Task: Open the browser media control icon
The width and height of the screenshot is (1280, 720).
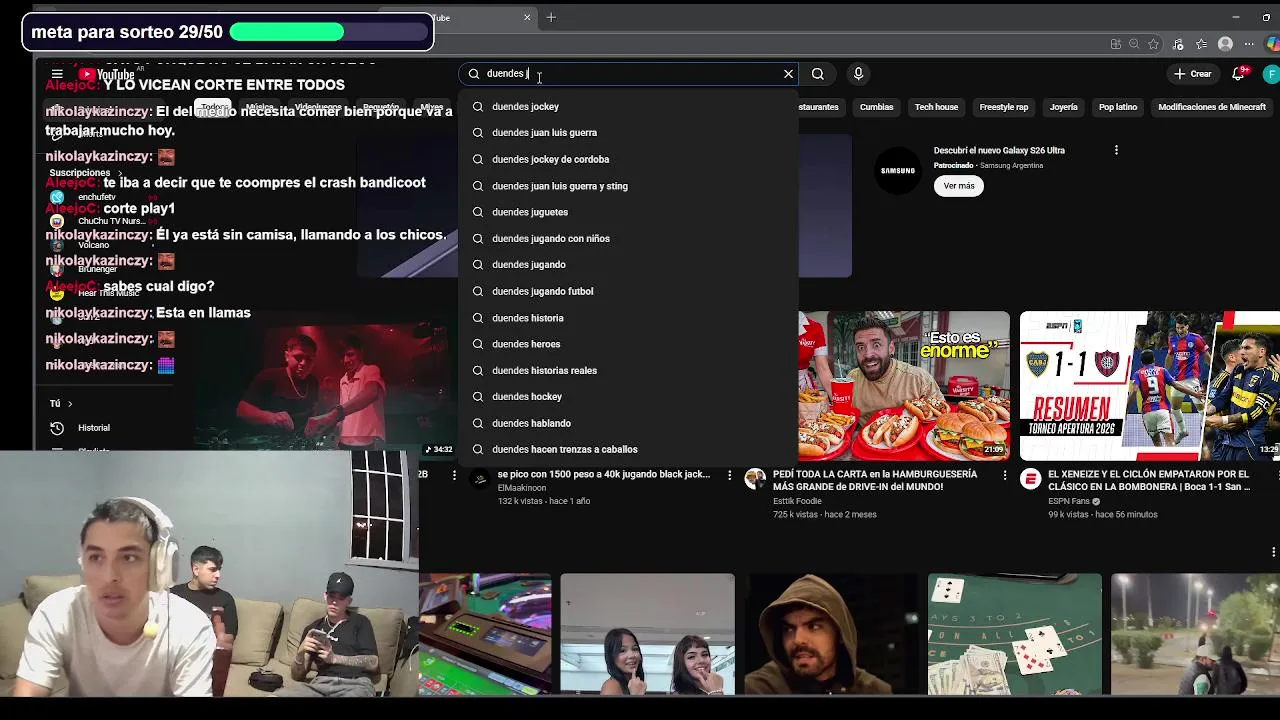Action: [x=1178, y=44]
